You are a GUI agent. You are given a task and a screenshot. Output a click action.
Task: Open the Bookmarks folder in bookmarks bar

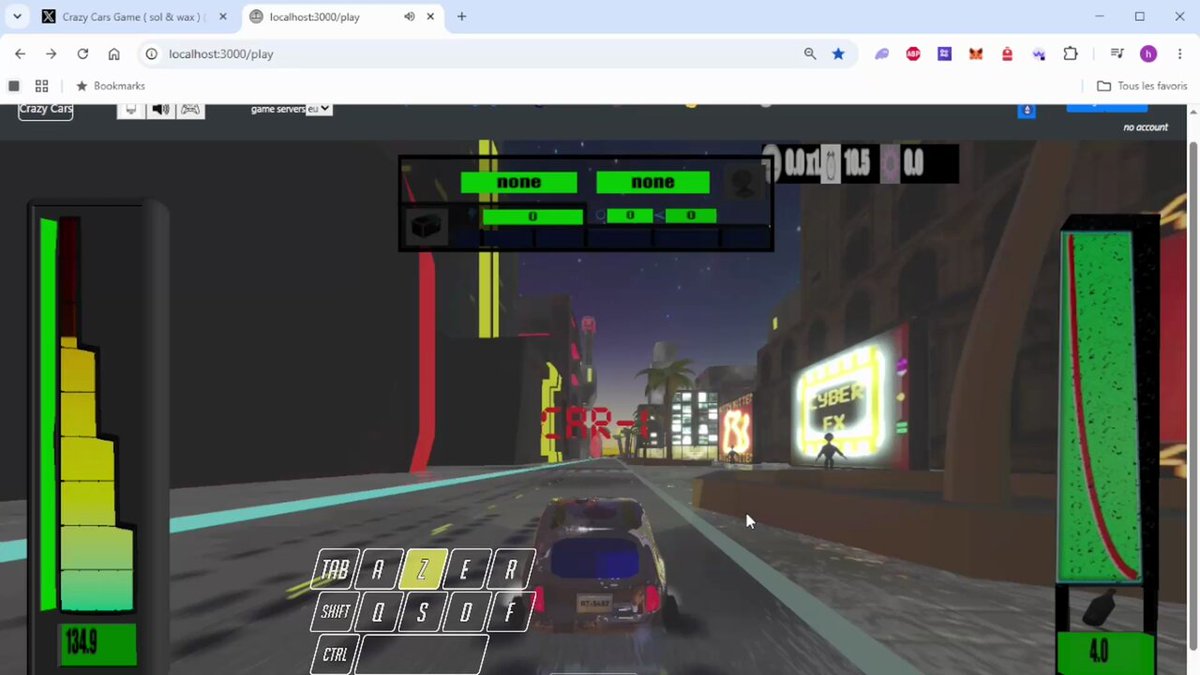111,86
